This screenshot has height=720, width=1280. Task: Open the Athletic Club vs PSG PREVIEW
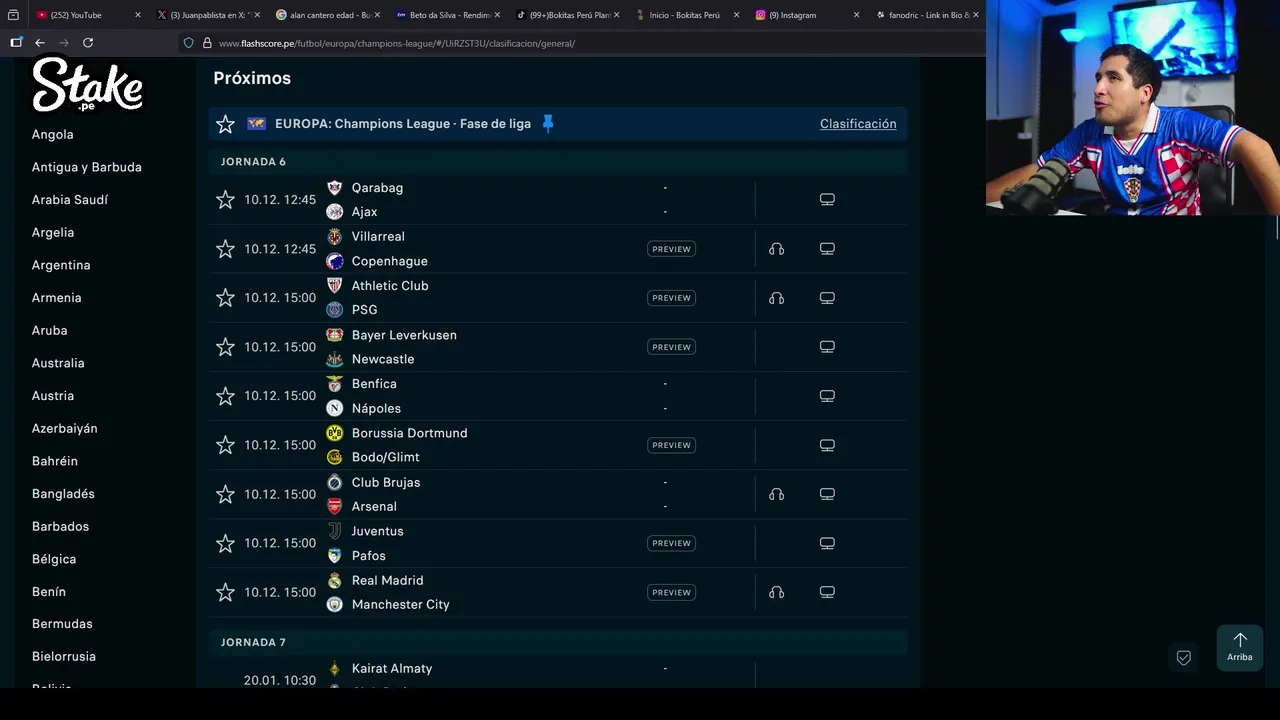(x=671, y=298)
